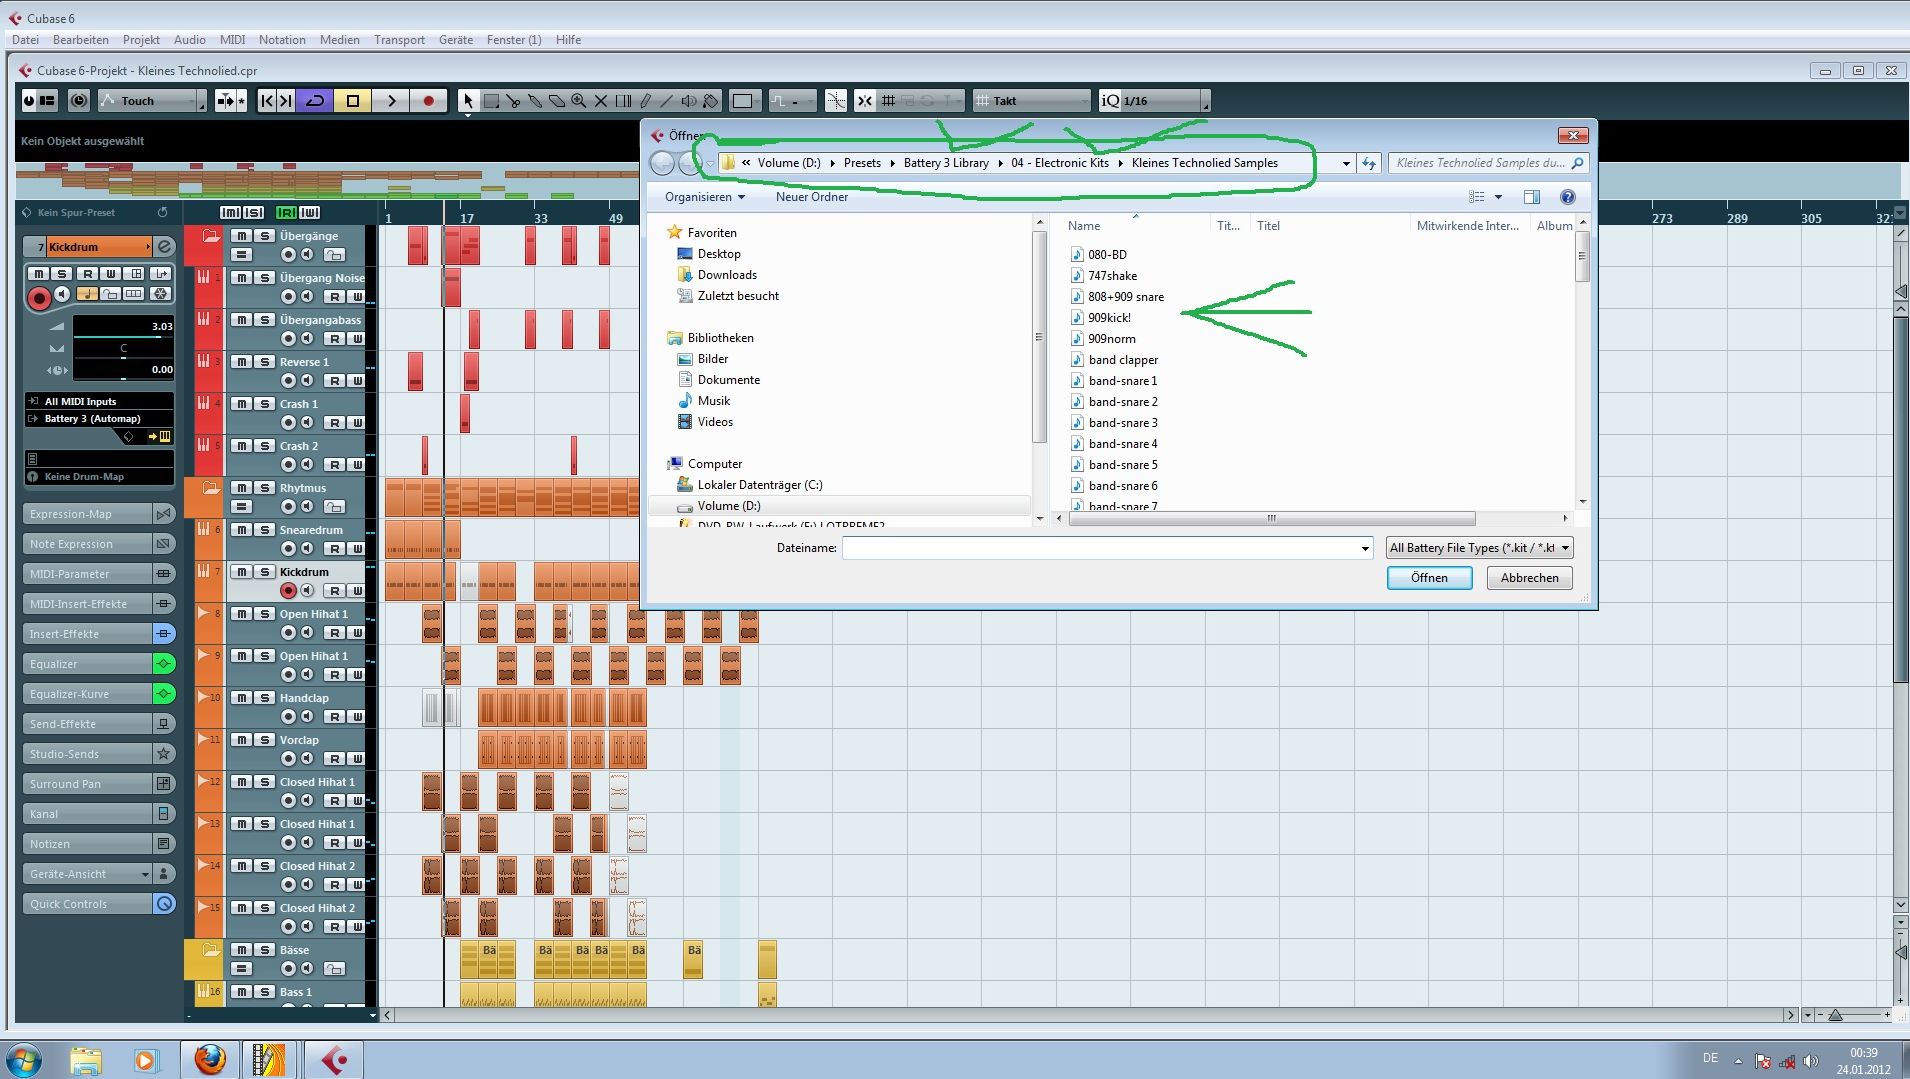This screenshot has height=1079, width=1910.
Task: Open the MIDI menu
Action: [x=232, y=40]
